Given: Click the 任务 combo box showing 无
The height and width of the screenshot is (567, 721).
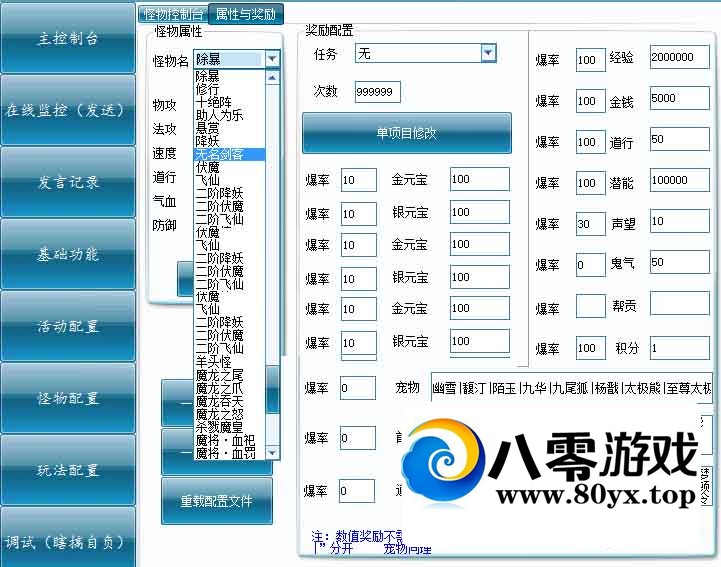Looking at the screenshot, I should [x=426, y=53].
